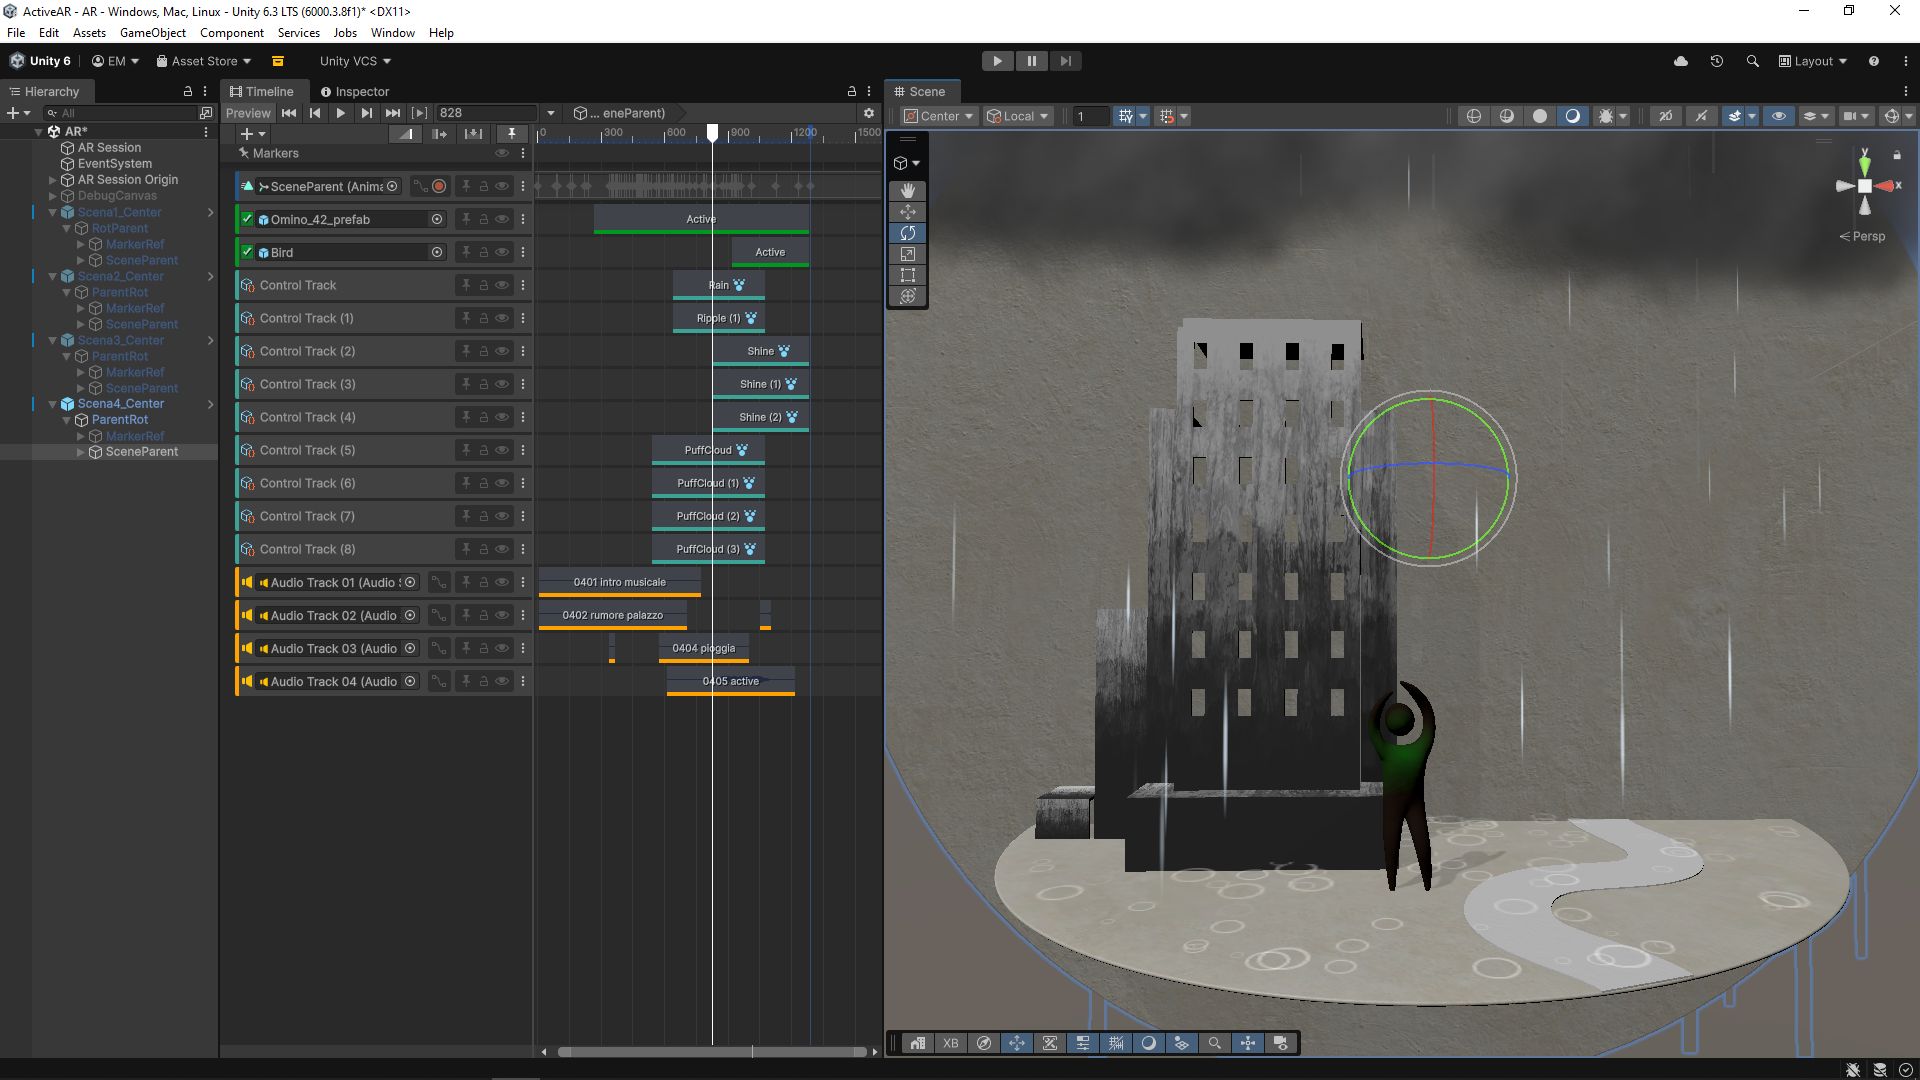Open Timeline settings gear
This screenshot has height=1080, width=1920.
(x=868, y=113)
